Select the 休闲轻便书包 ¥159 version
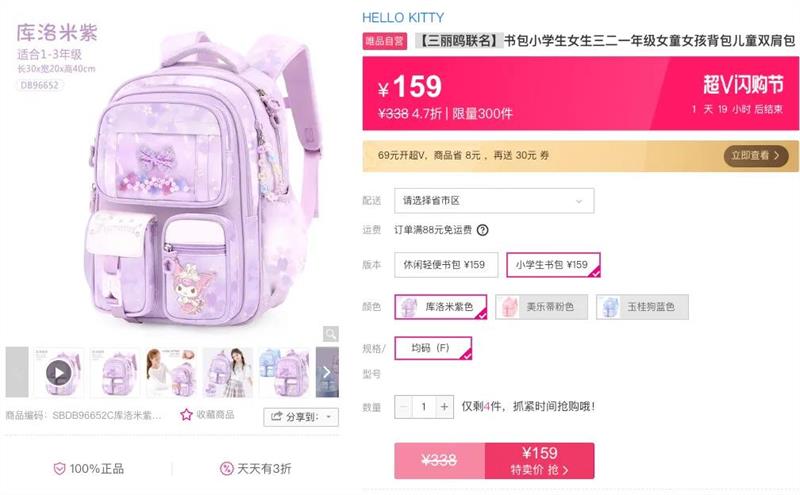Viewport: 800px width, 495px height. click(446, 265)
